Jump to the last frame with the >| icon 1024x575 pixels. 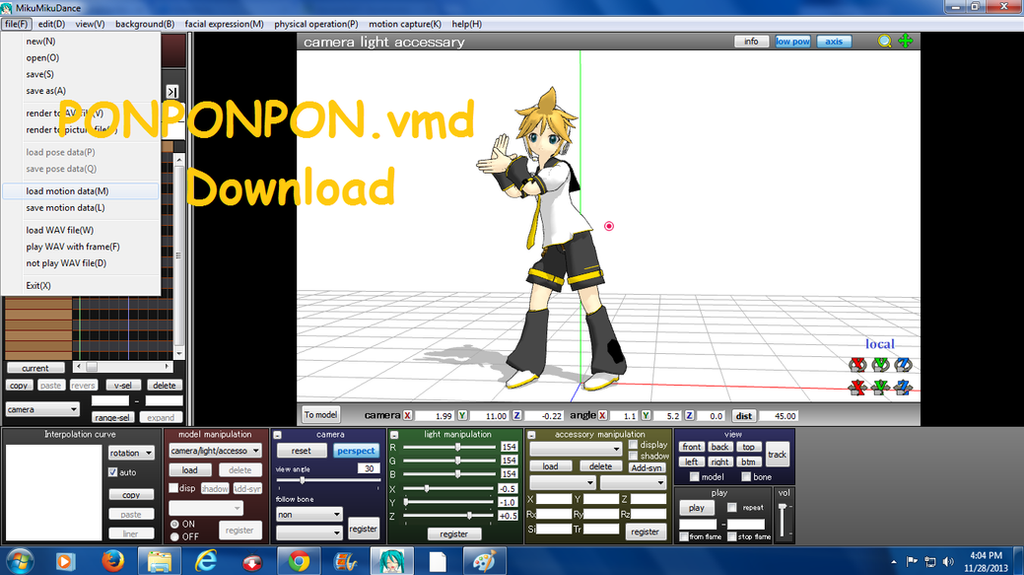coord(172,92)
